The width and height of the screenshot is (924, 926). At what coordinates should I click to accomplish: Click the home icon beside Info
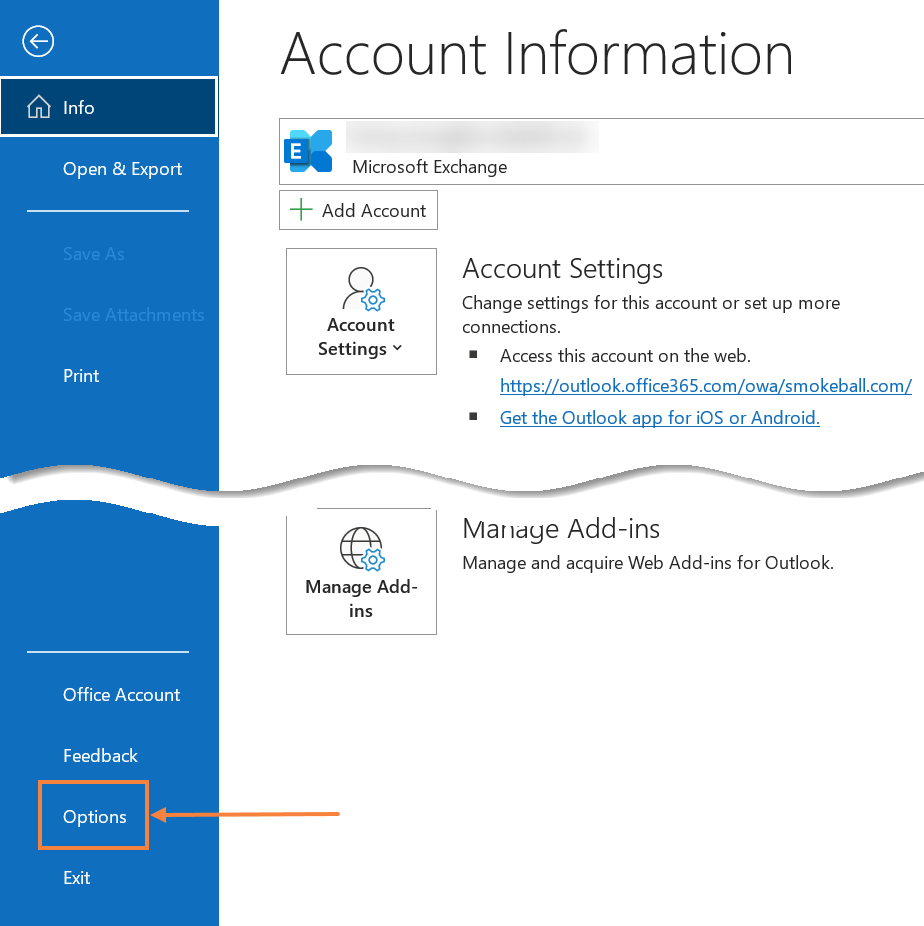coord(38,107)
